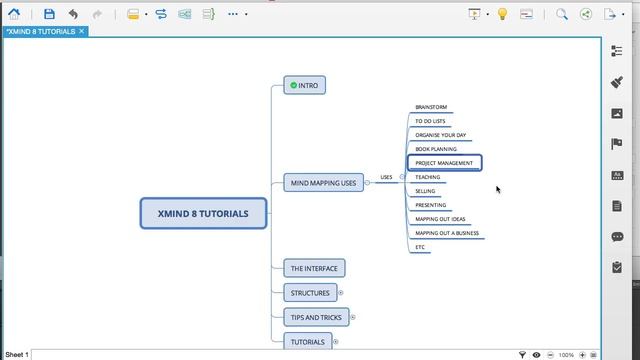Toggle the eye visibility icon

pos(536,355)
